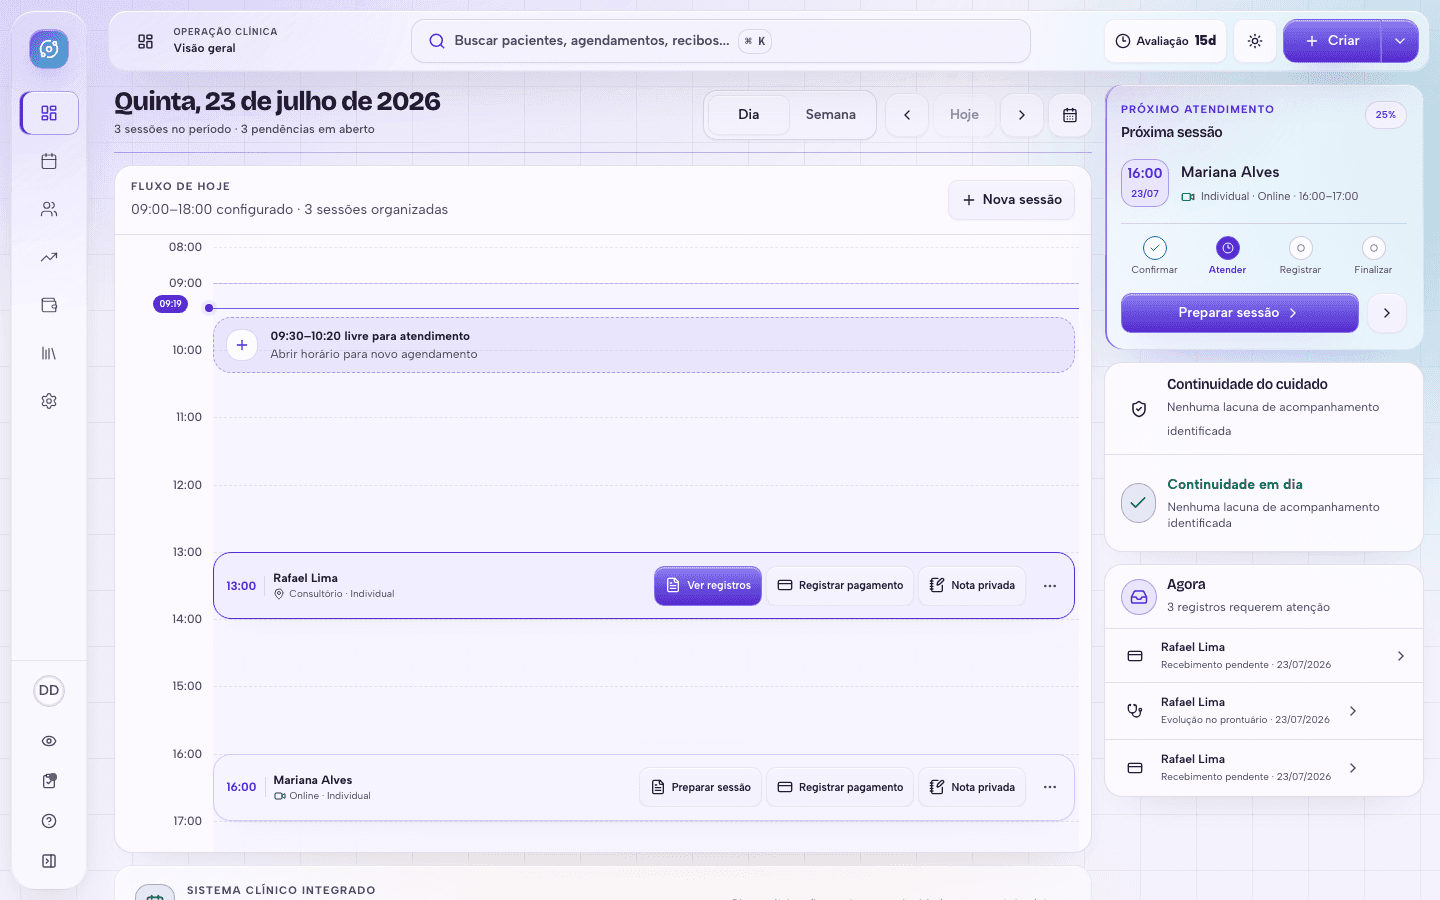This screenshot has height=900, width=1440.
Task: Open more options for Mariana Alves session
Action: 1050,788
